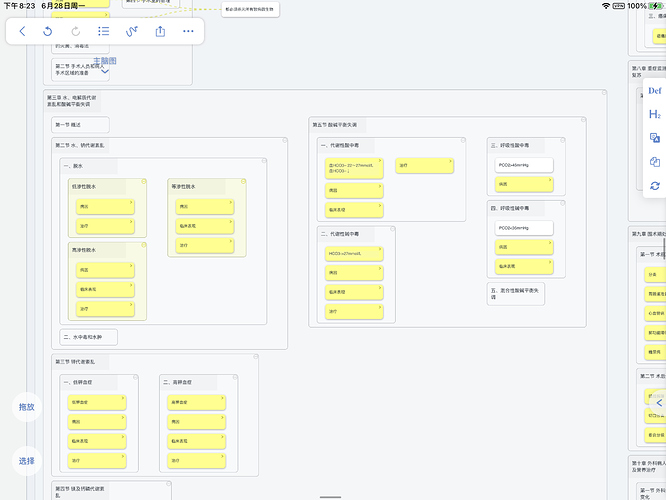Select the freehand drawing tool
Screen dimensions: 666x500
(132, 31)
